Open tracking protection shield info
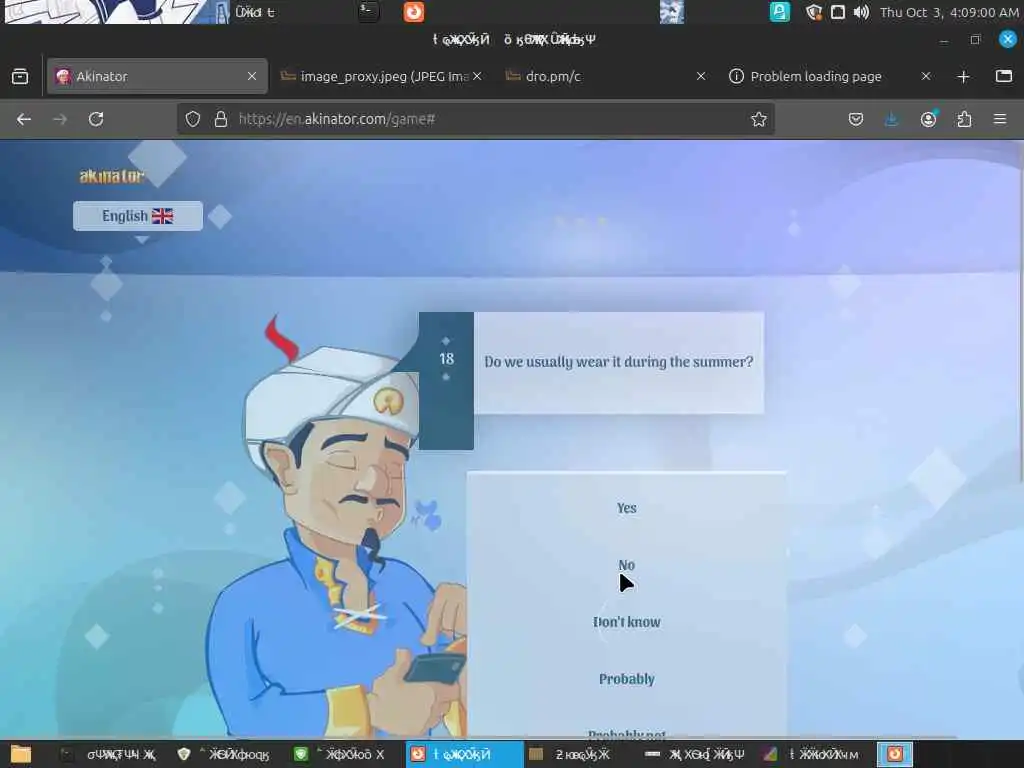The height and width of the screenshot is (768, 1024). coord(193,119)
